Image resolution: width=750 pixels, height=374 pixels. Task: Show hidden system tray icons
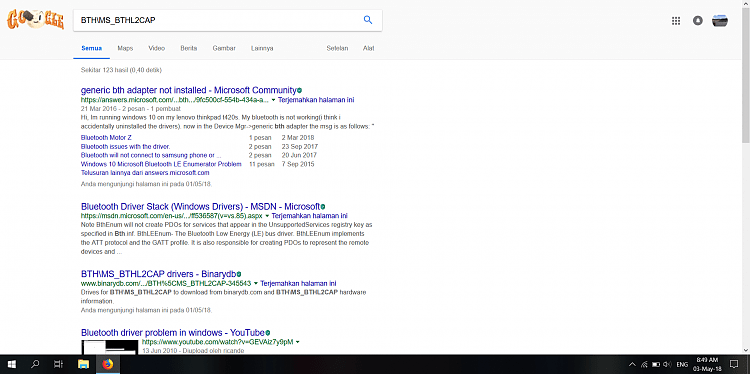(x=632, y=364)
